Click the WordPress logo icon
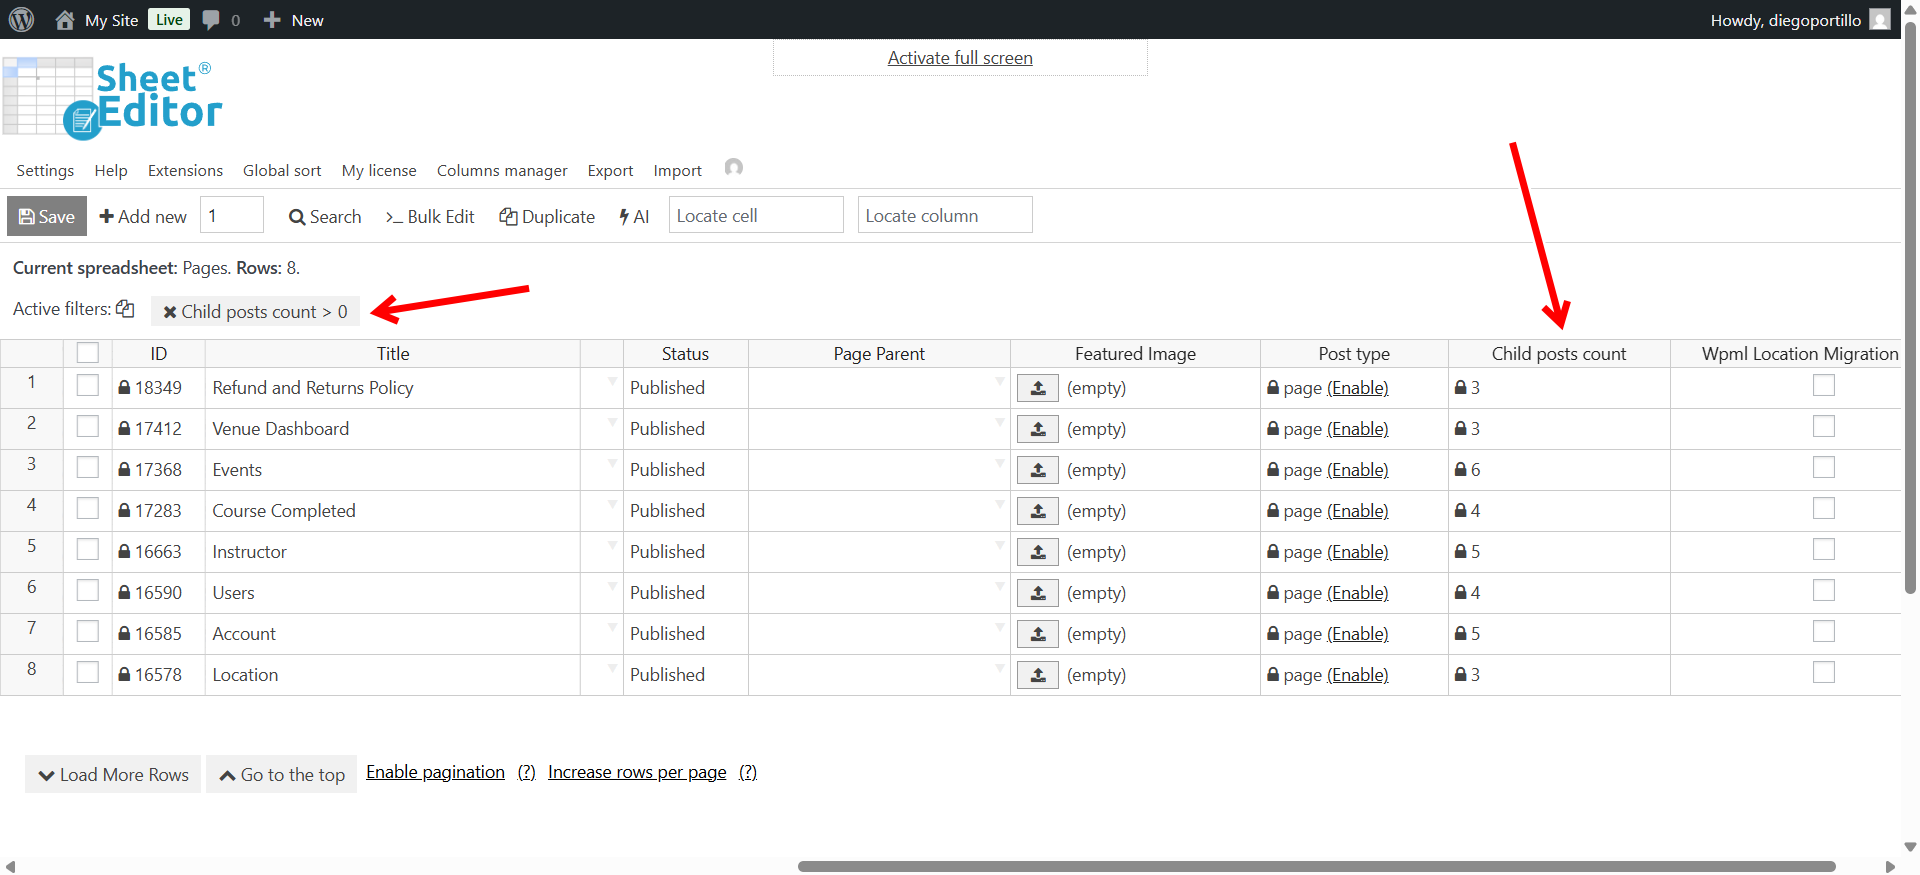Screen dimensions: 1920x875 click(21, 20)
